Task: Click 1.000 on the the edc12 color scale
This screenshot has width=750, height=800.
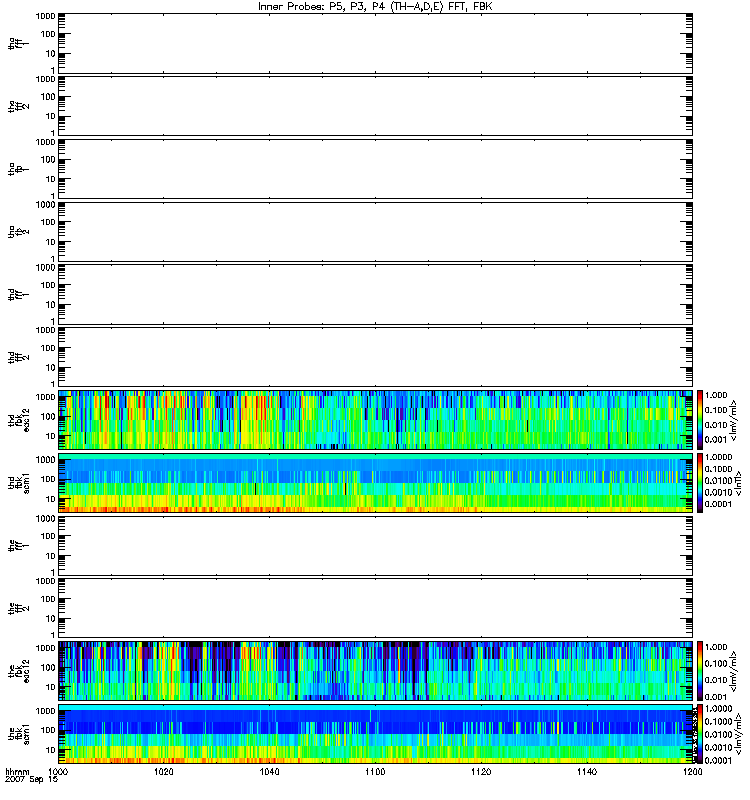Action: (x=716, y=647)
